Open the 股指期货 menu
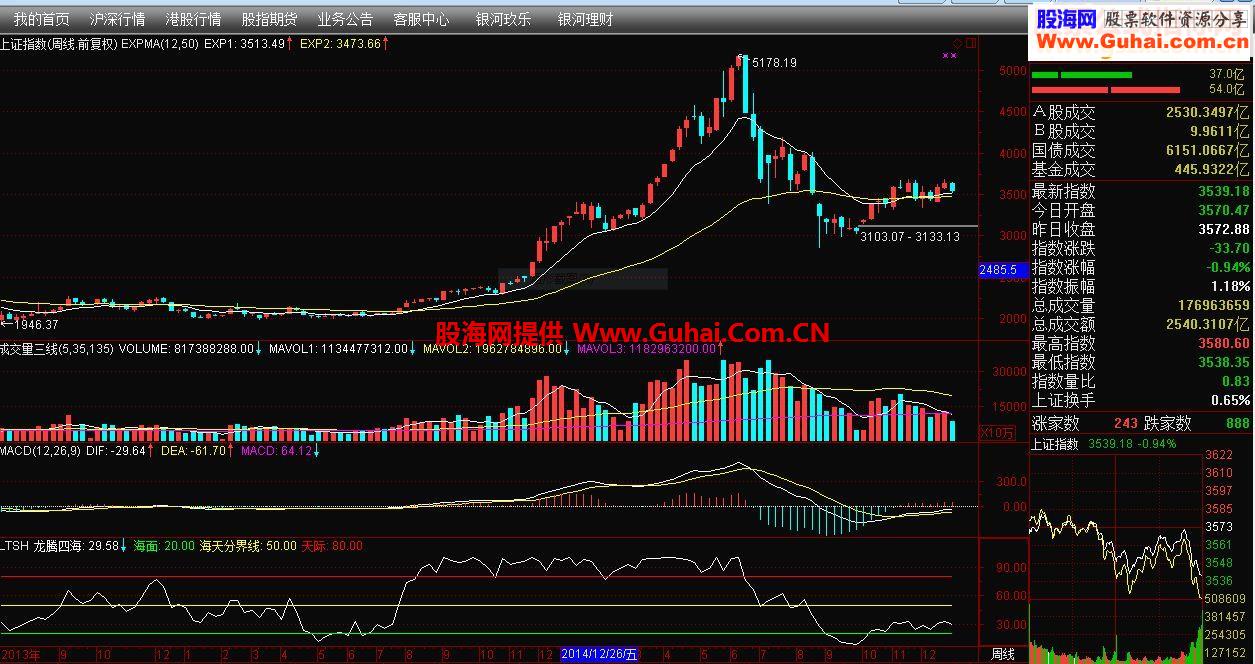Screen dimensions: 1255x664 [269, 19]
